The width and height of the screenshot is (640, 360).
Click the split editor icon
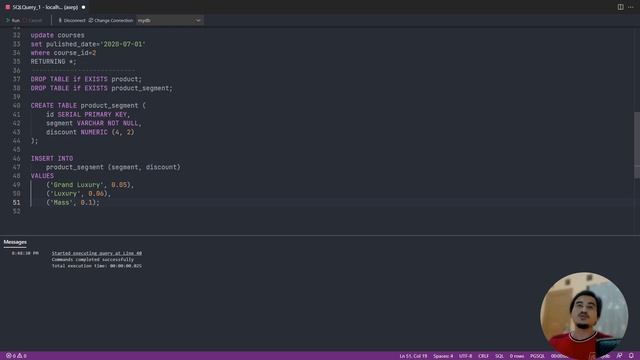(620, 7)
